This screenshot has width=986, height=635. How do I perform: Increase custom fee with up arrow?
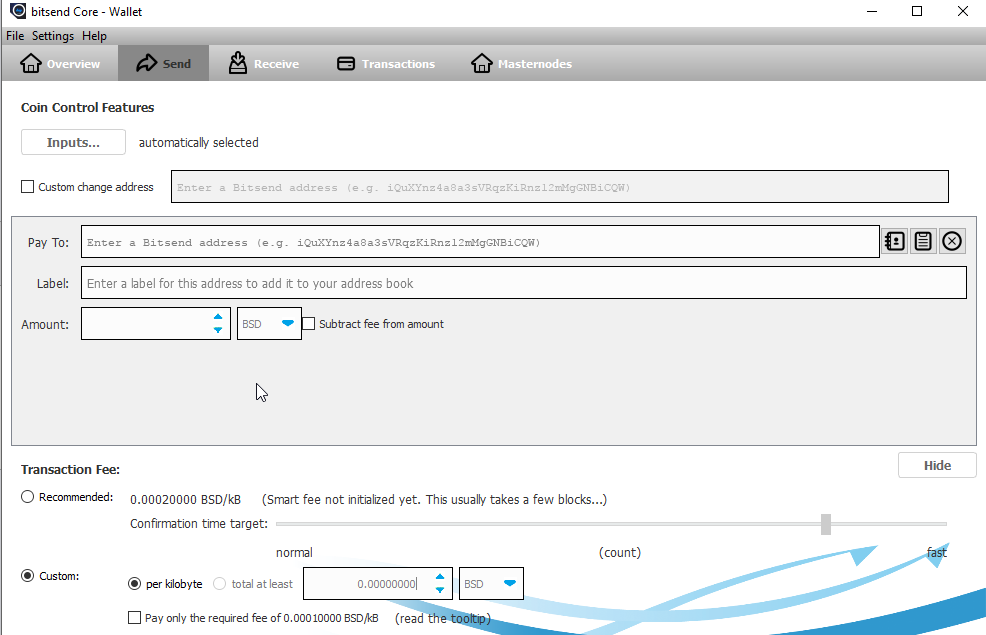point(440,577)
